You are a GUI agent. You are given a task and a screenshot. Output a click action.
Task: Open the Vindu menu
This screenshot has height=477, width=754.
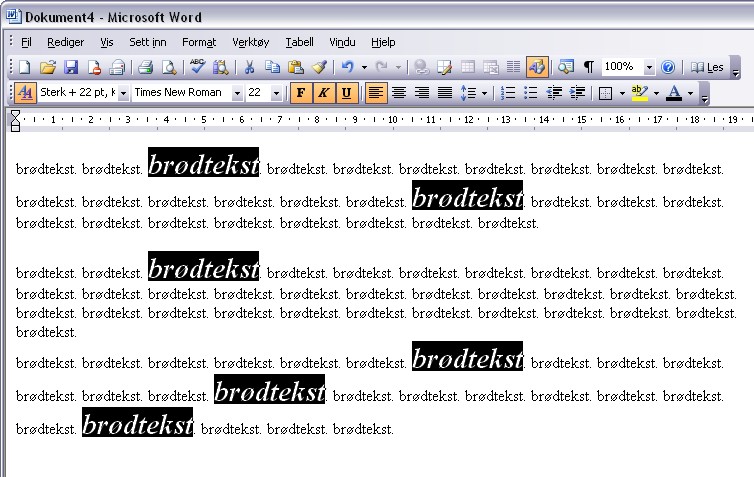point(342,42)
